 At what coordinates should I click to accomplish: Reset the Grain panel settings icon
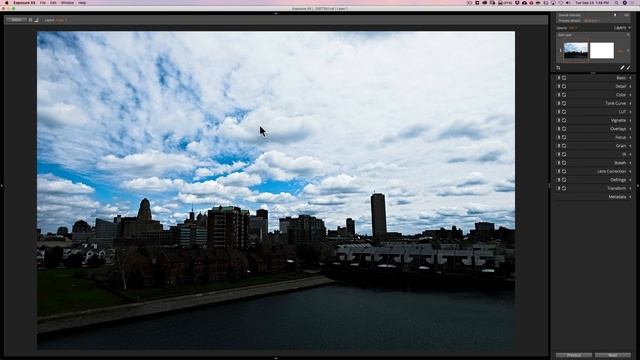pos(564,146)
